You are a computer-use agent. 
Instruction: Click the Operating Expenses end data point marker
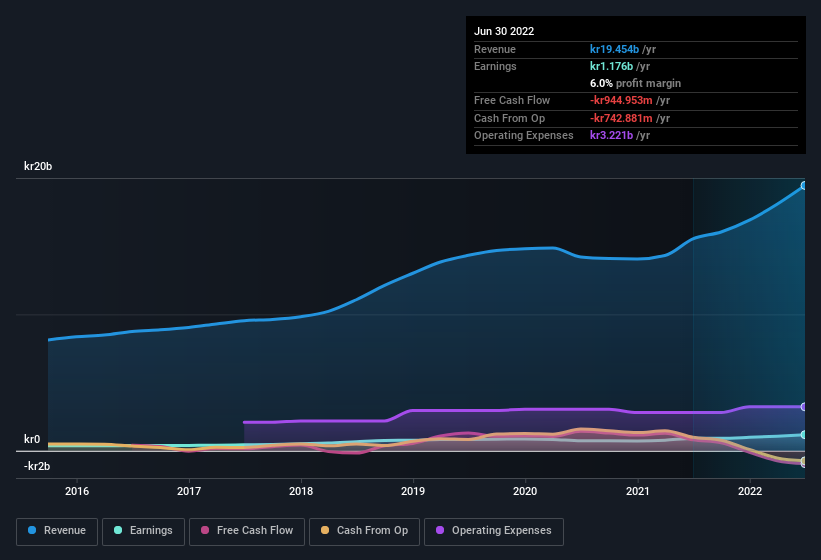point(804,407)
